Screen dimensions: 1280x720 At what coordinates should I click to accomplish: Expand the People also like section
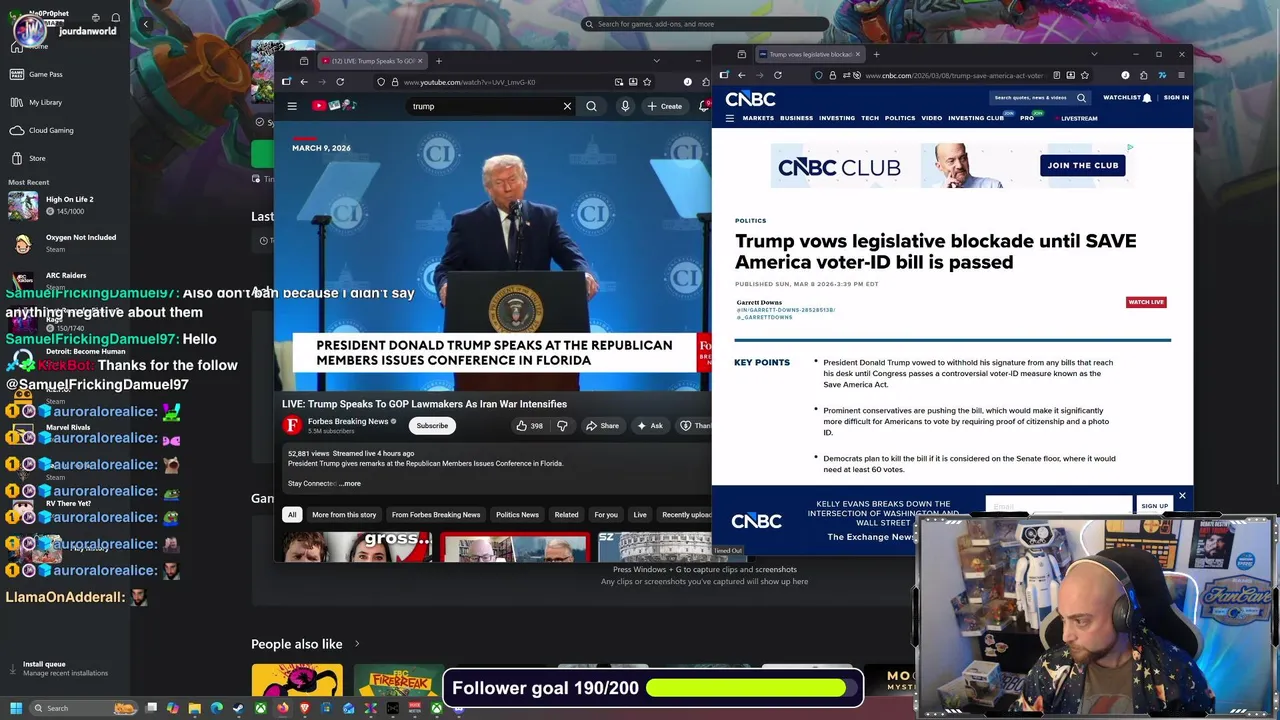click(305, 644)
